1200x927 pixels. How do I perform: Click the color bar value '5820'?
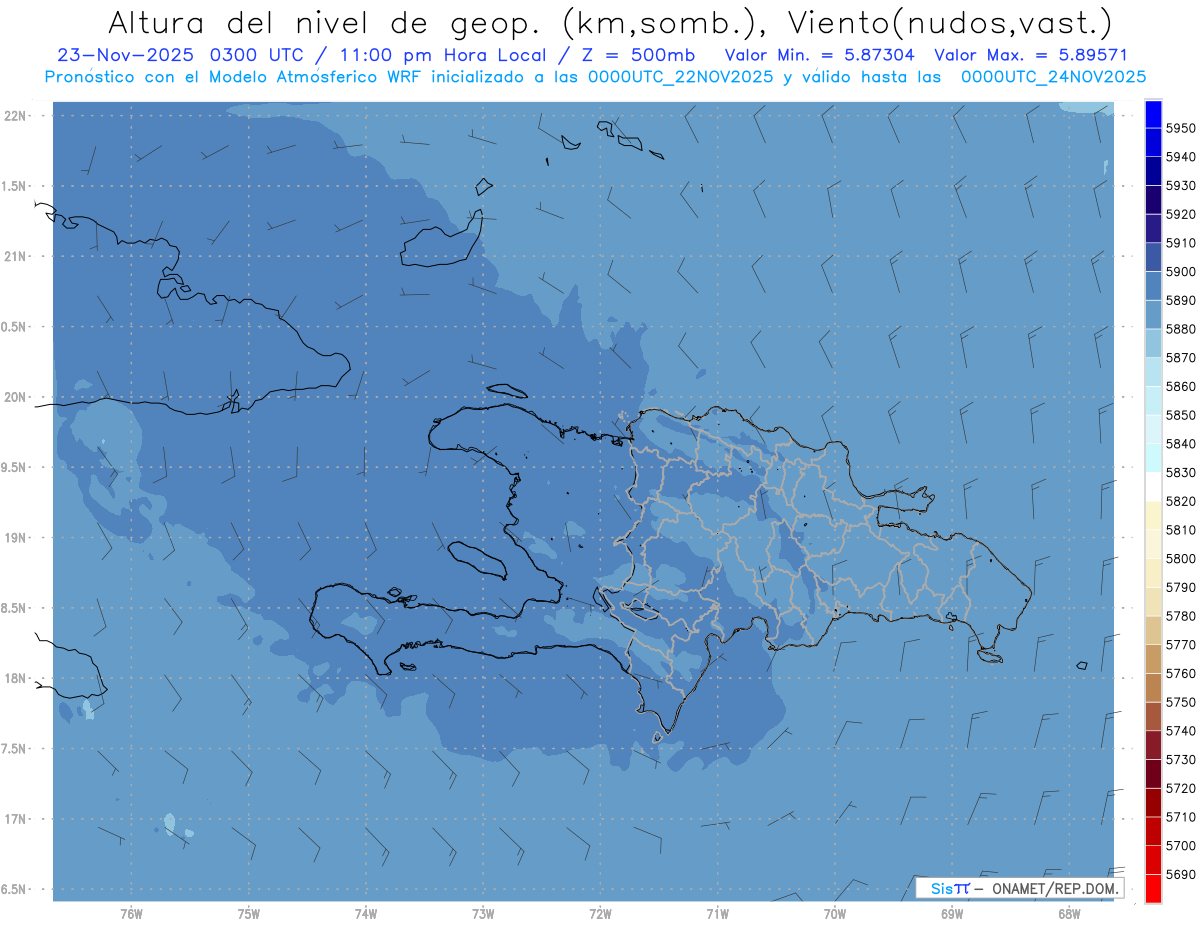click(x=1181, y=501)
